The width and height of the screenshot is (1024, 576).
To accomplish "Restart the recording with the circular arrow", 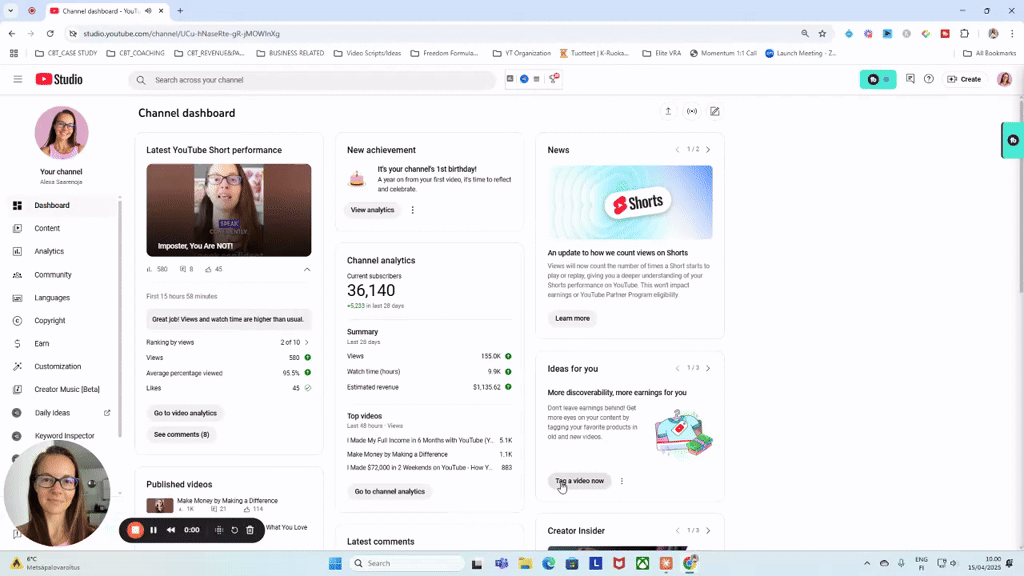I will tap(234, 530).
